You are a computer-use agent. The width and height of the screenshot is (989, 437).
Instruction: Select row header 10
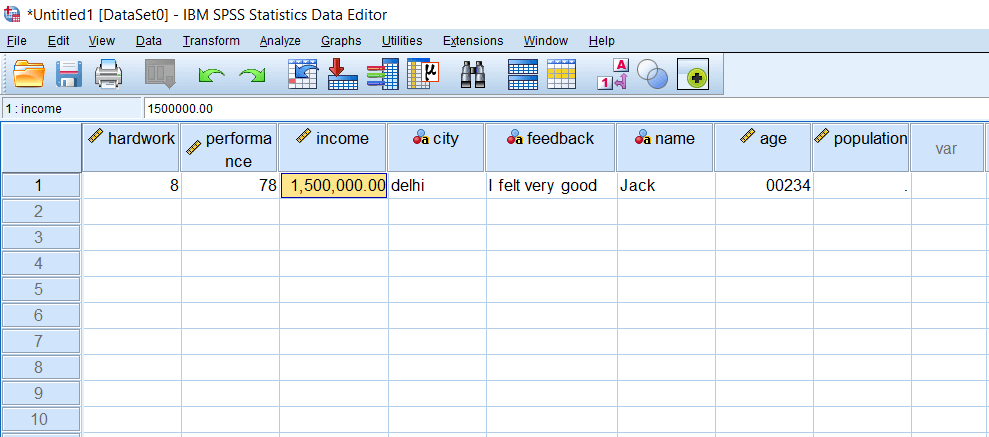(40, 419)
